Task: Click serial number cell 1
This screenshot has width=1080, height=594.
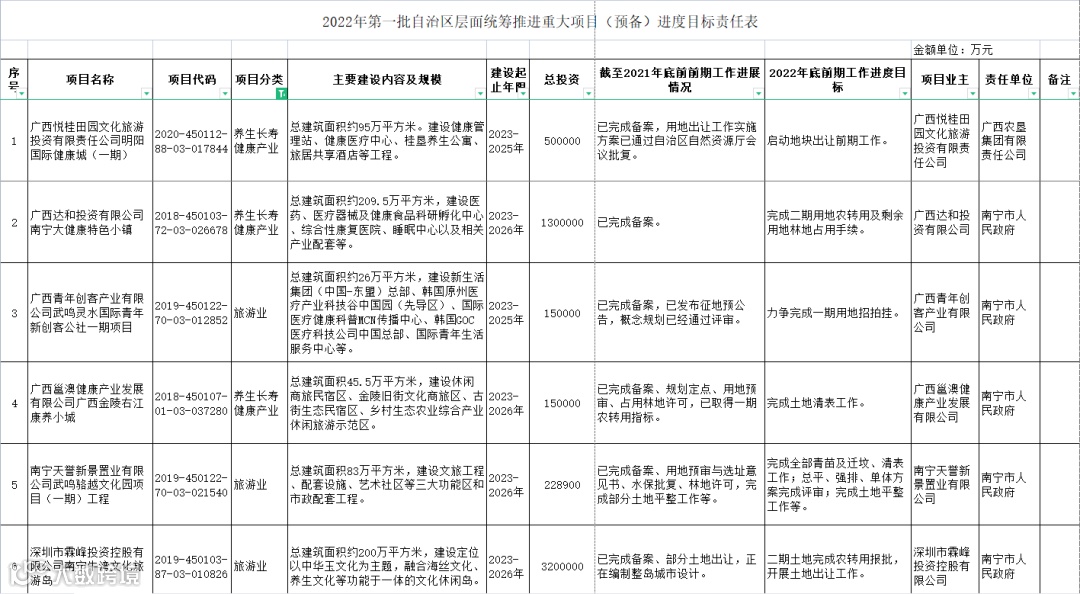Action: [x=14, y=141]
